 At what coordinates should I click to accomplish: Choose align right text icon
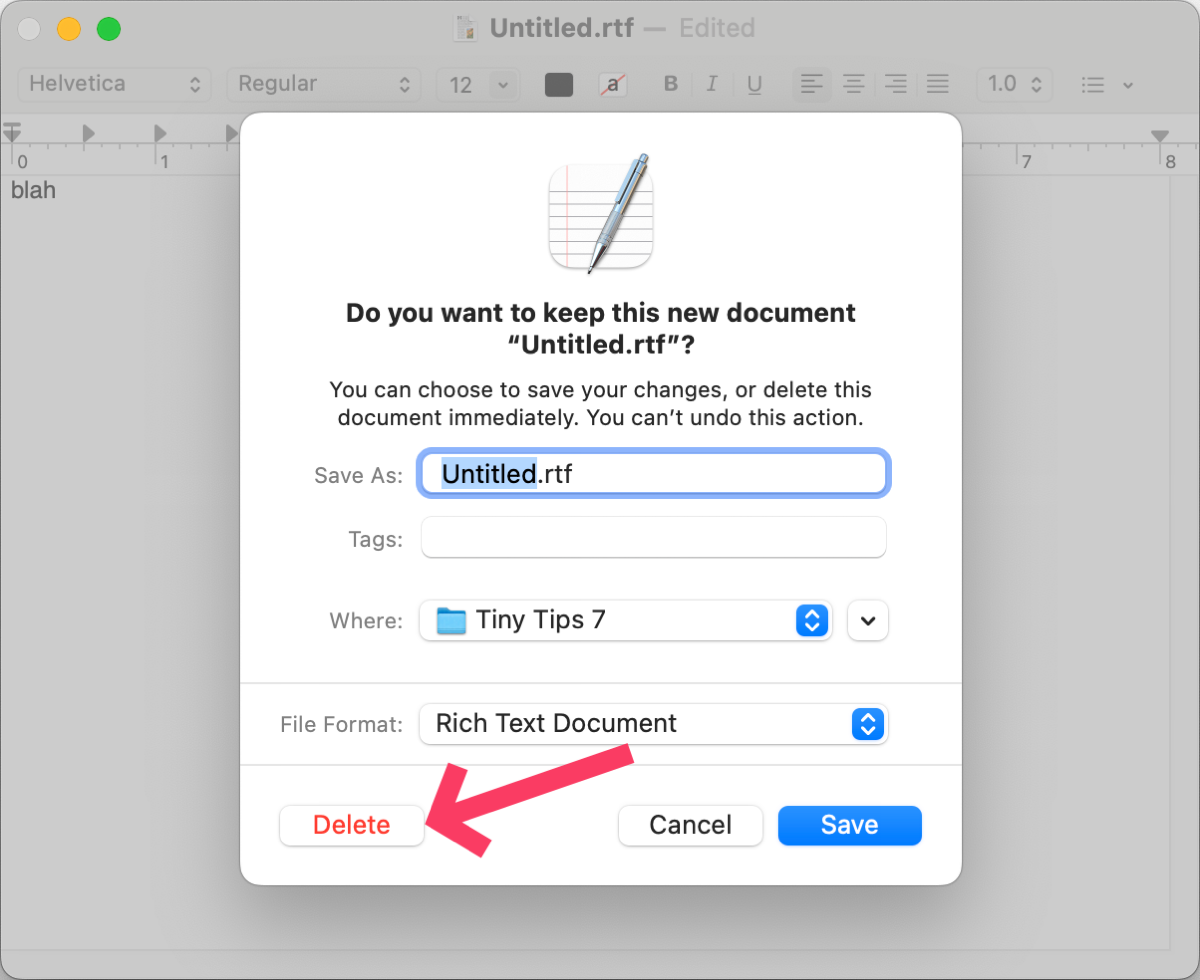coord(896,84)
